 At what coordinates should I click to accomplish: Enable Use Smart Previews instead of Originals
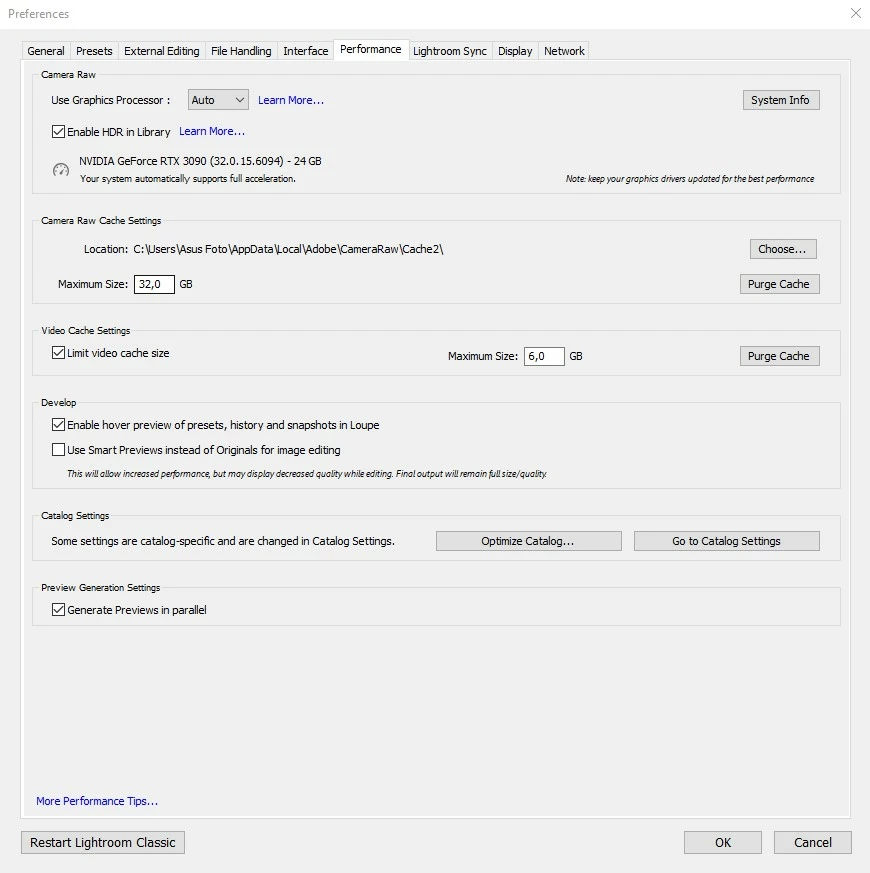[58, 449]
